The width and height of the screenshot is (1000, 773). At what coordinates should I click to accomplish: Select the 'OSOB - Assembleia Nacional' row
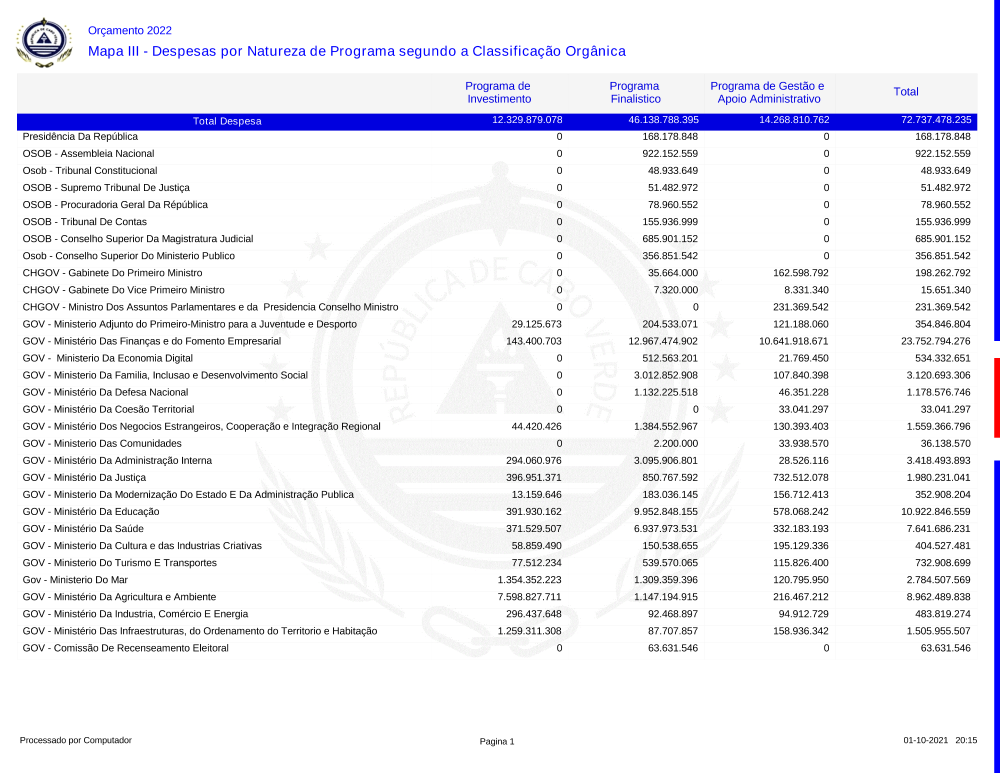[88, 154]
